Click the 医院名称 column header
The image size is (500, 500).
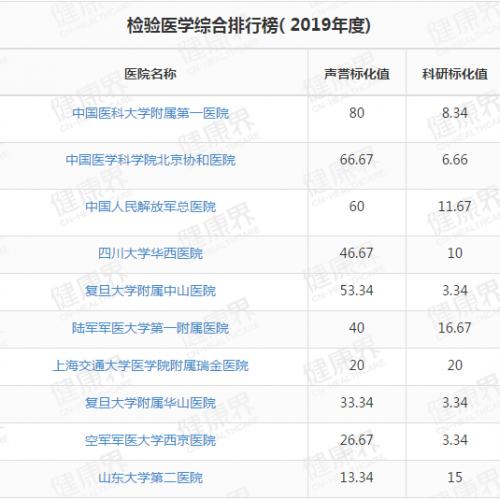151,74
